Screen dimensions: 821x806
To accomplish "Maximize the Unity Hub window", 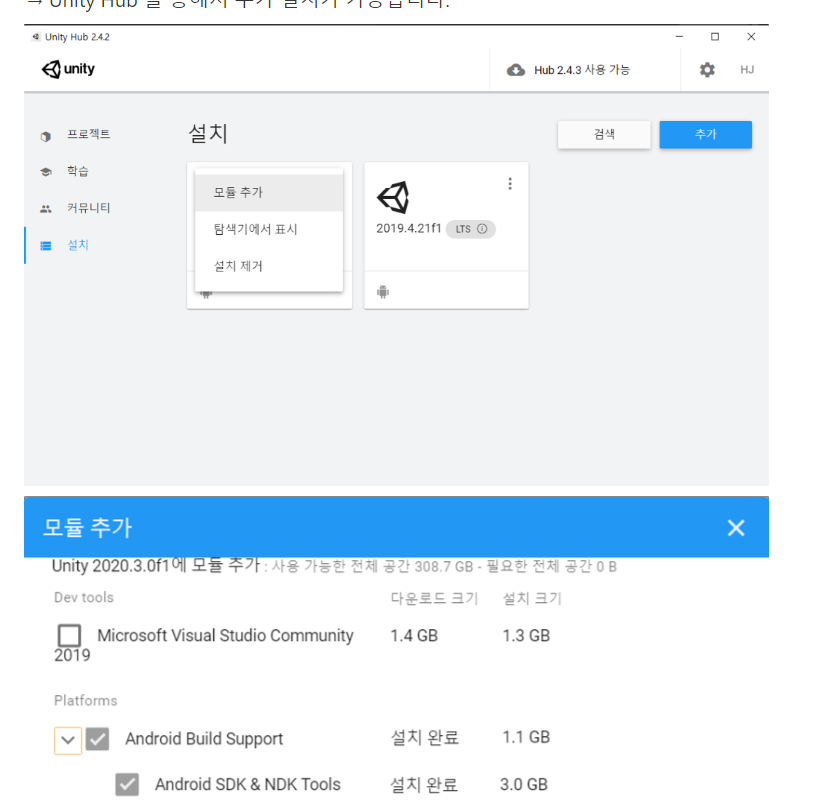I will (x=715, y=37).
